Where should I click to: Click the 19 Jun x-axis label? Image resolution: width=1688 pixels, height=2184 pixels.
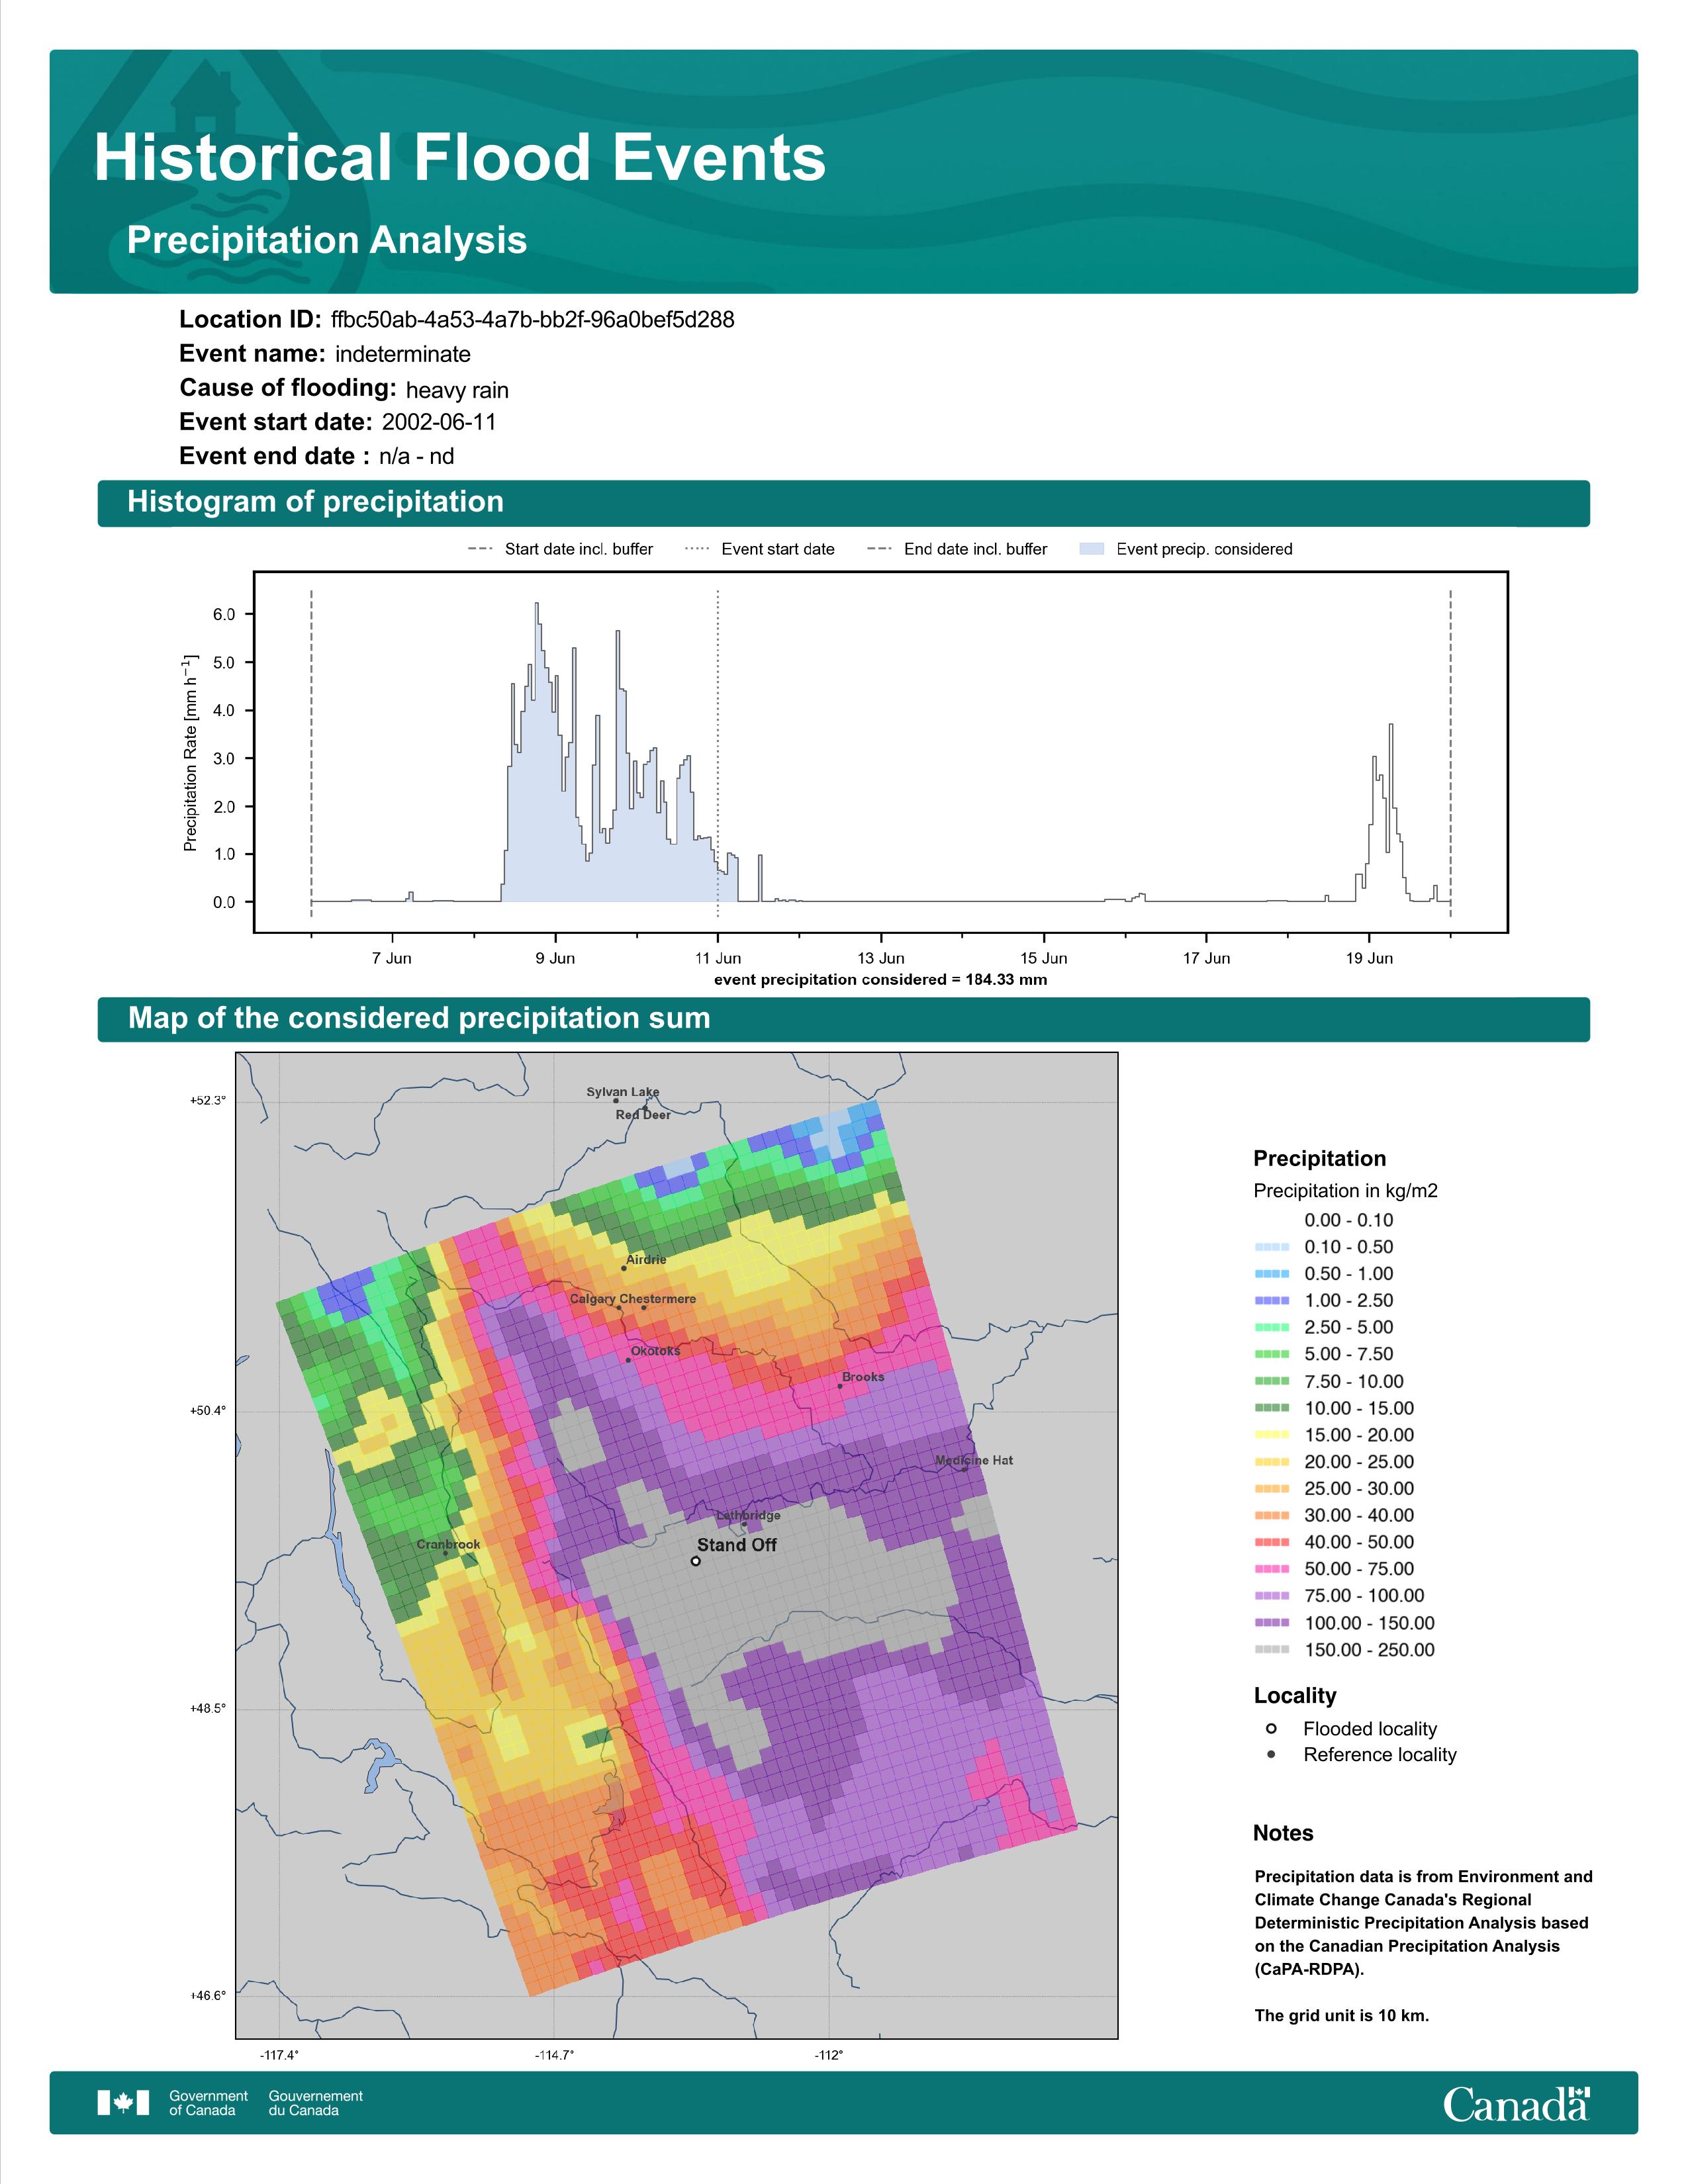[1369, 958]
